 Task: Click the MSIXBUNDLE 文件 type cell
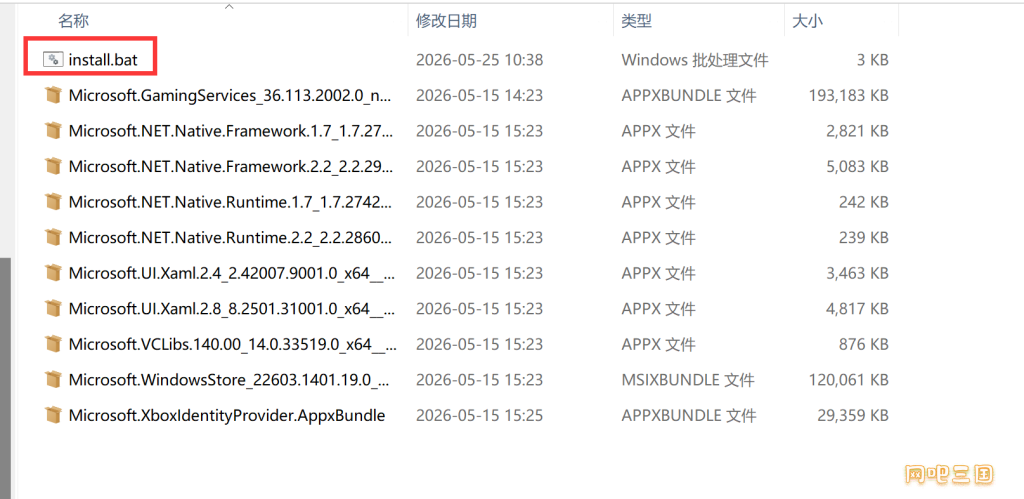688,379
